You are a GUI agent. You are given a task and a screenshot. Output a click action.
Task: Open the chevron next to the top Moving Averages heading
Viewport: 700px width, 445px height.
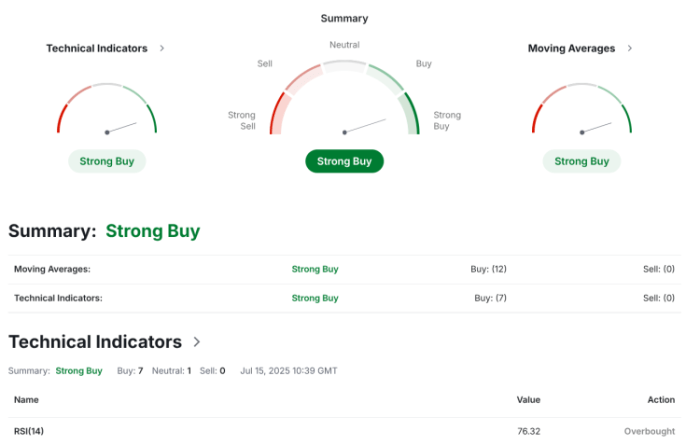click(x=629, y=48)
